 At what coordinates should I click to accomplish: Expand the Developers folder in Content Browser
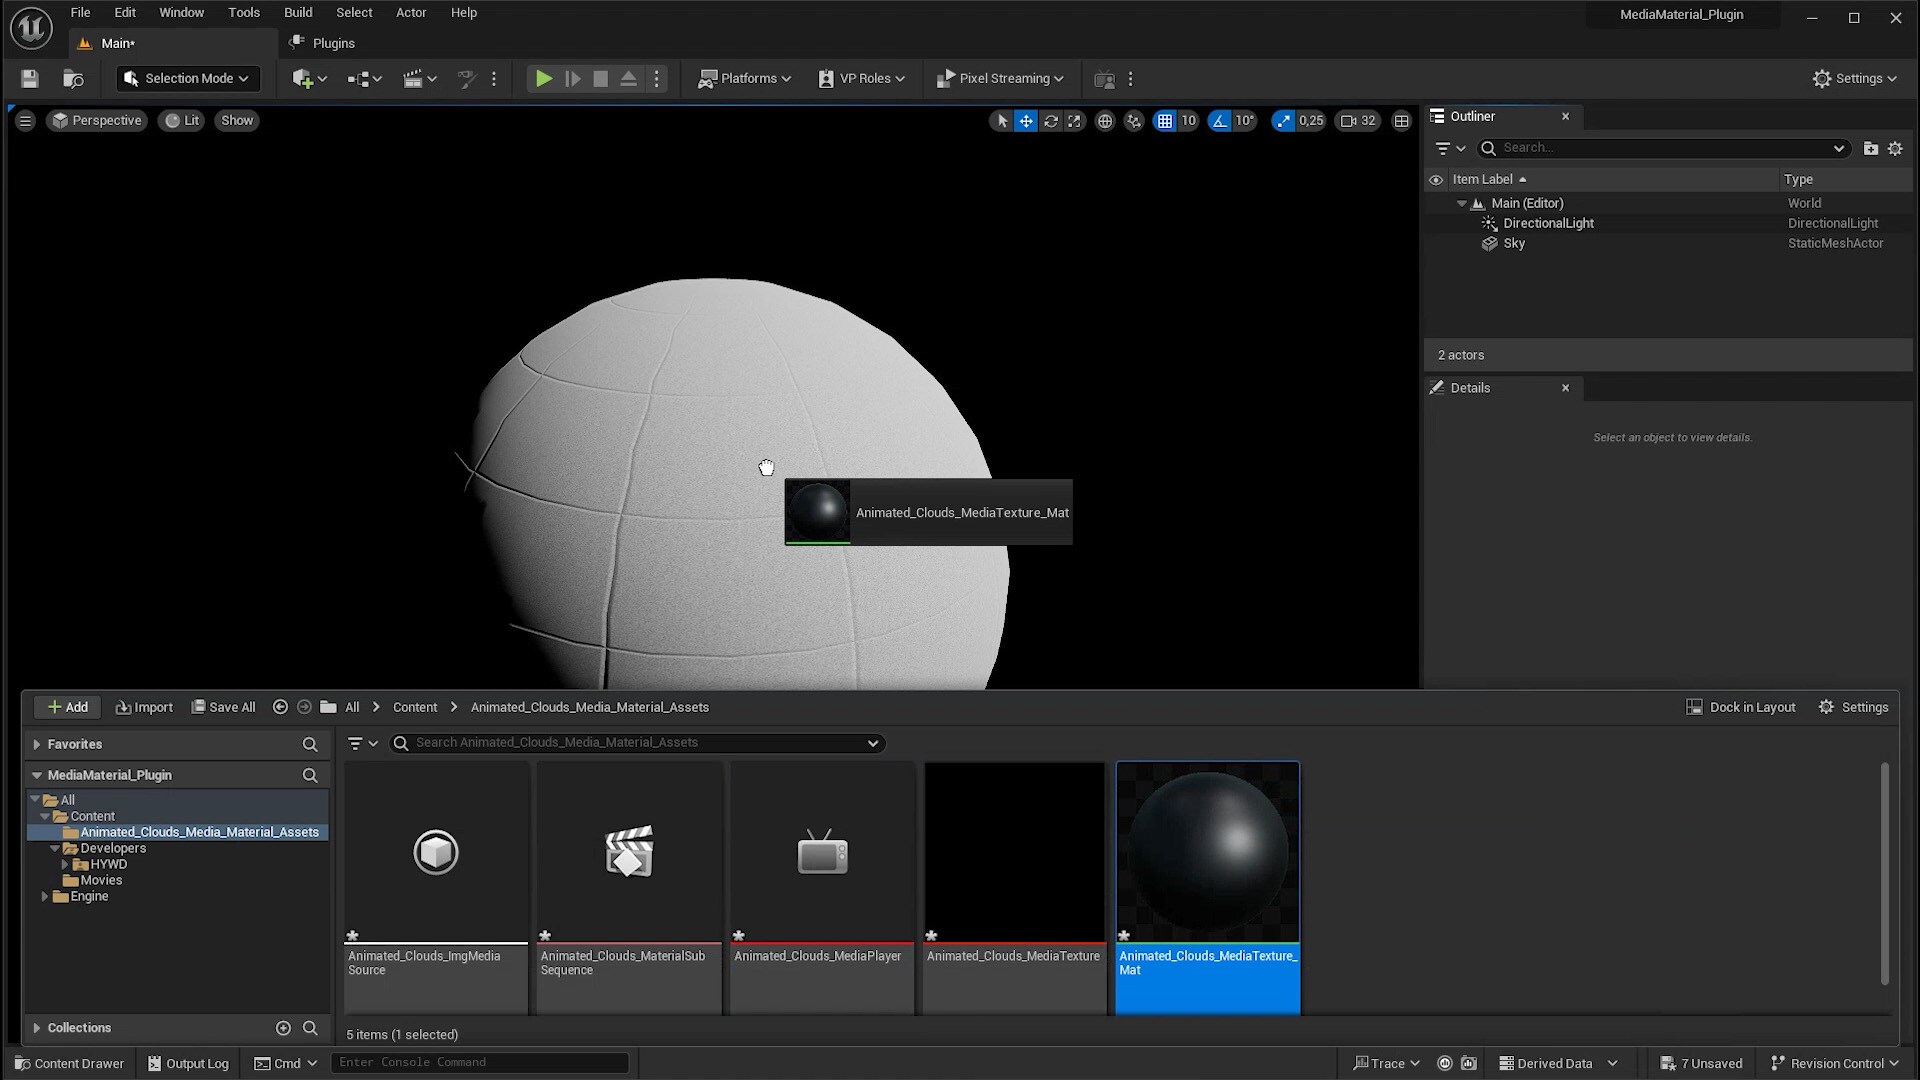(57, 848)
